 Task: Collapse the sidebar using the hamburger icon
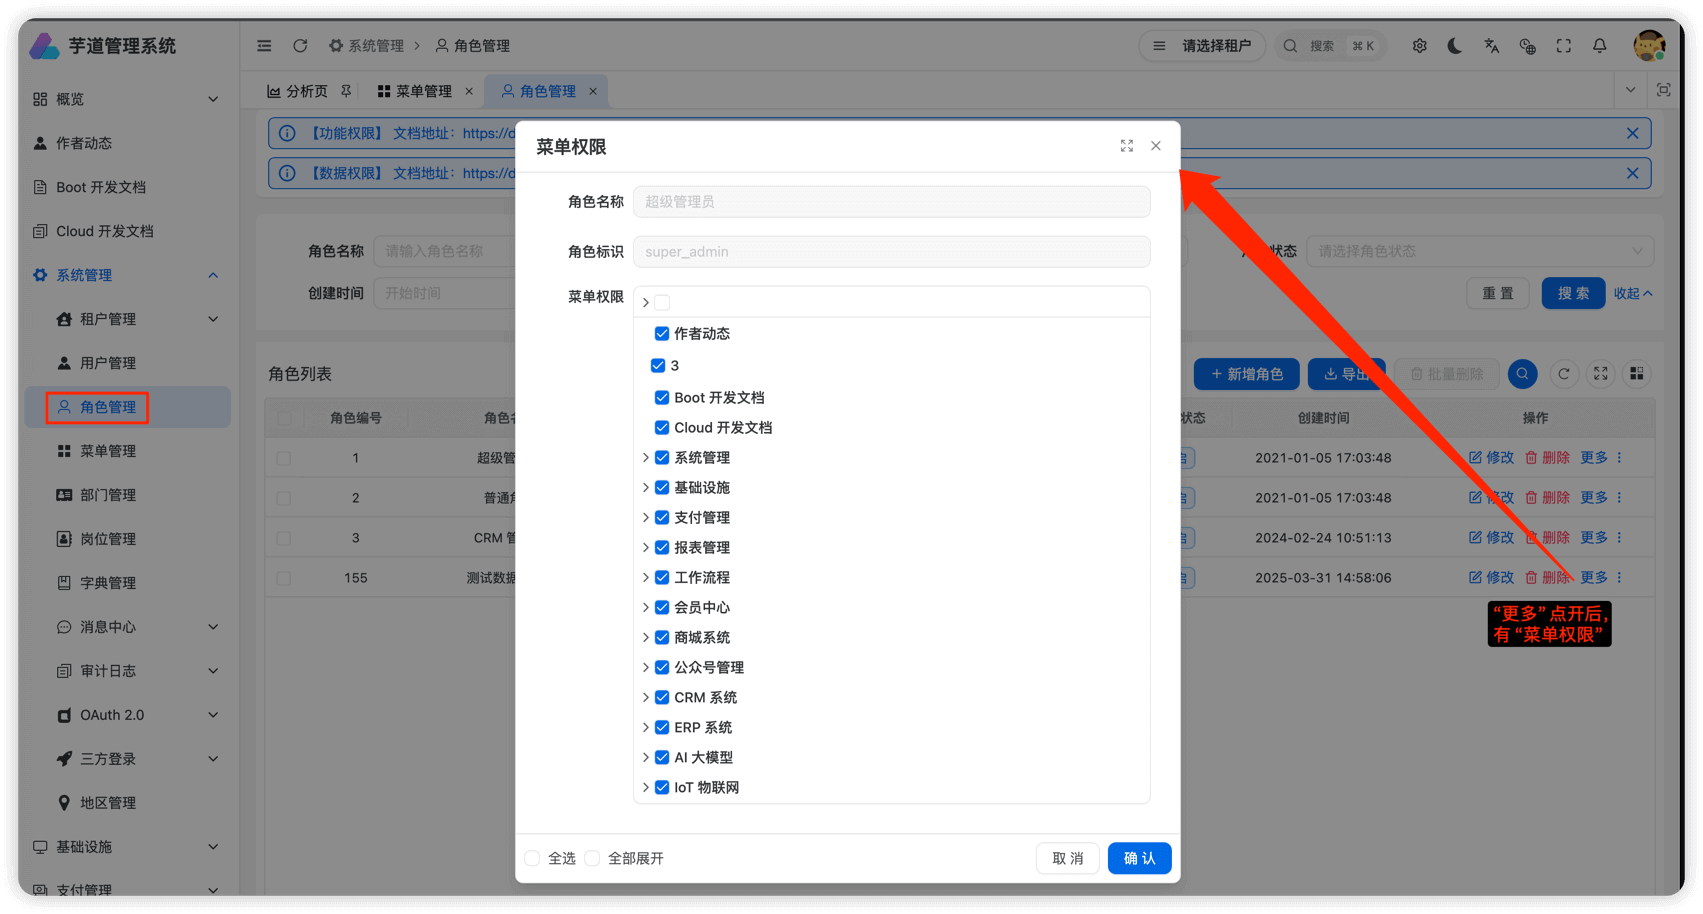[x=263, y=45]
